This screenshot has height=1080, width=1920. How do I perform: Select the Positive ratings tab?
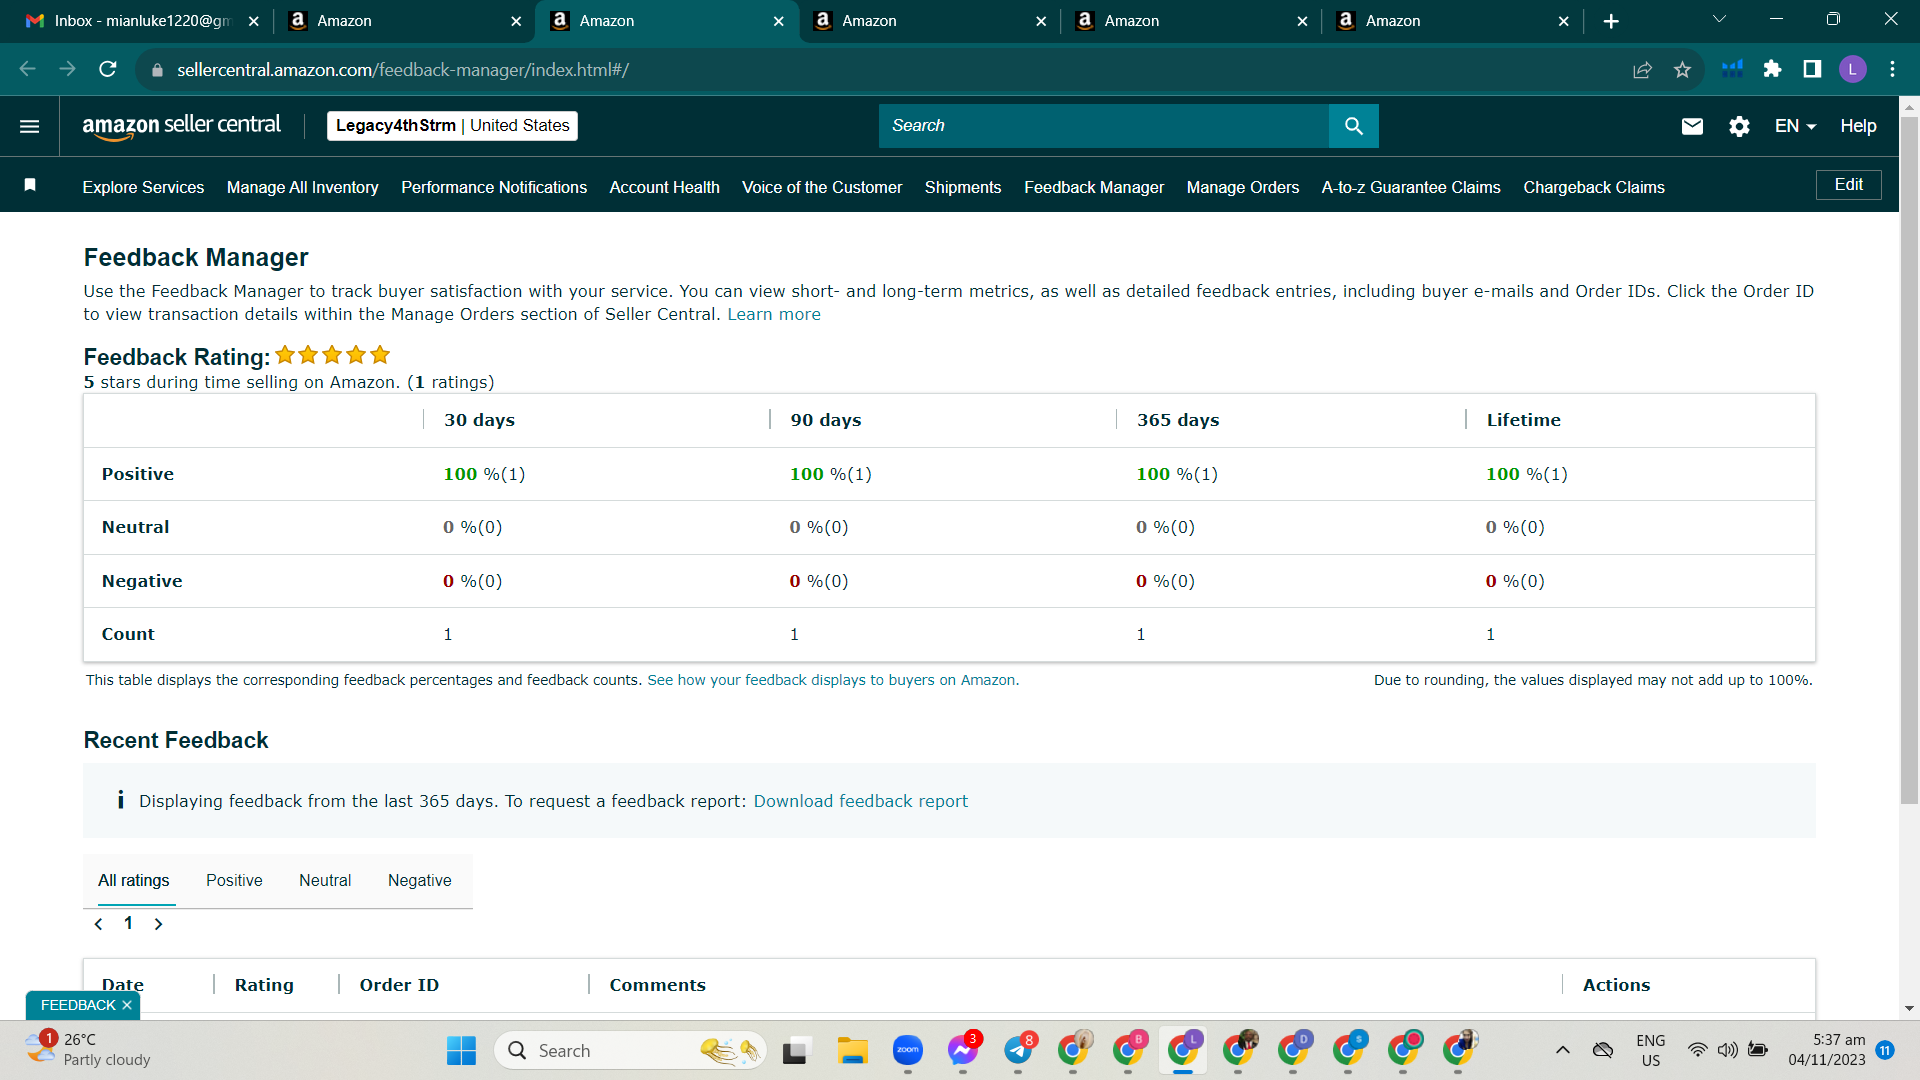click(x=234, y=881)
